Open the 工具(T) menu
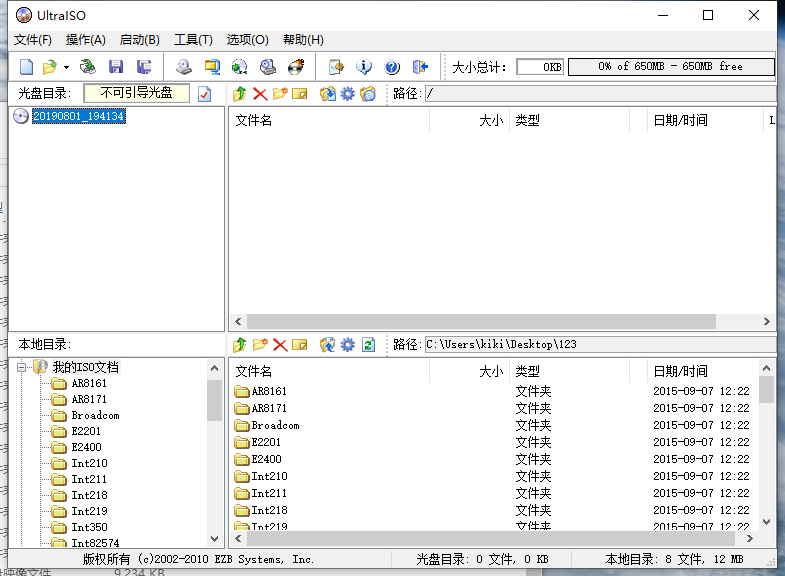 point(193,40)
